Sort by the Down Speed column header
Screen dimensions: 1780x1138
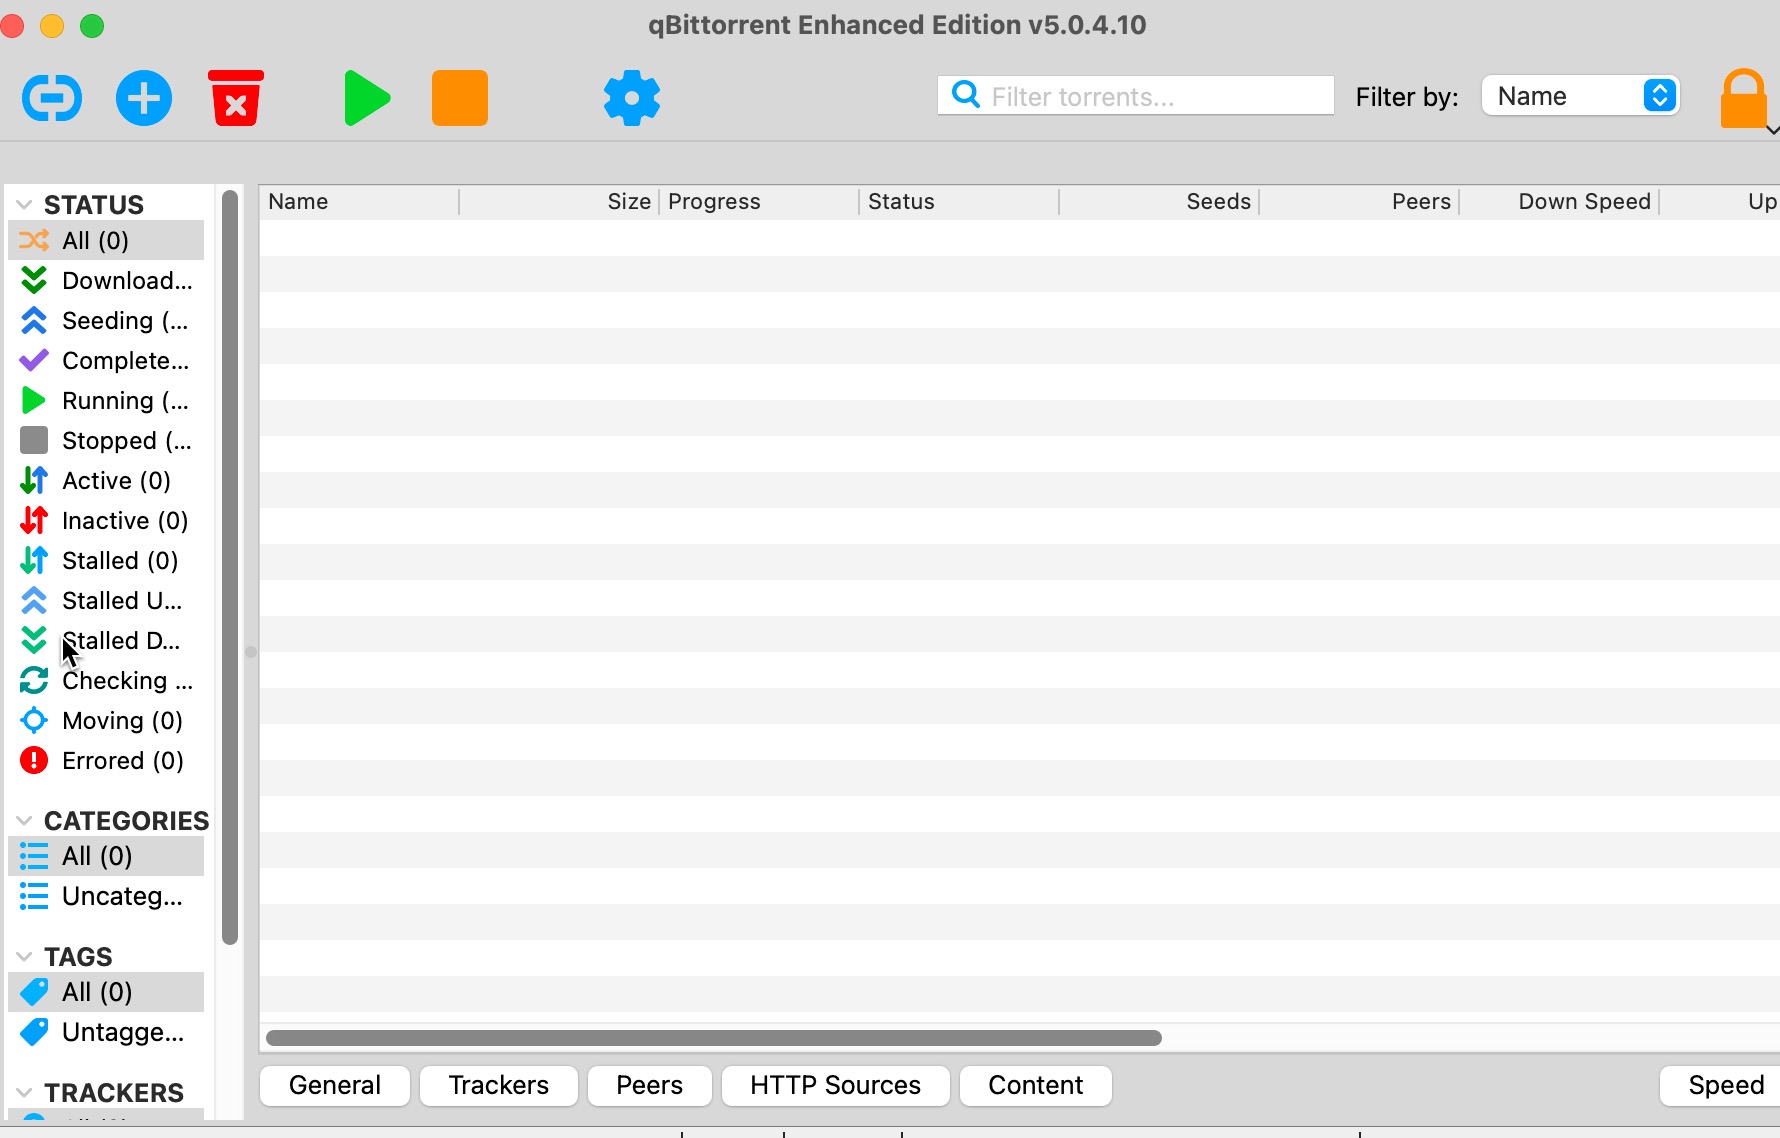(x=1559, y=202)
